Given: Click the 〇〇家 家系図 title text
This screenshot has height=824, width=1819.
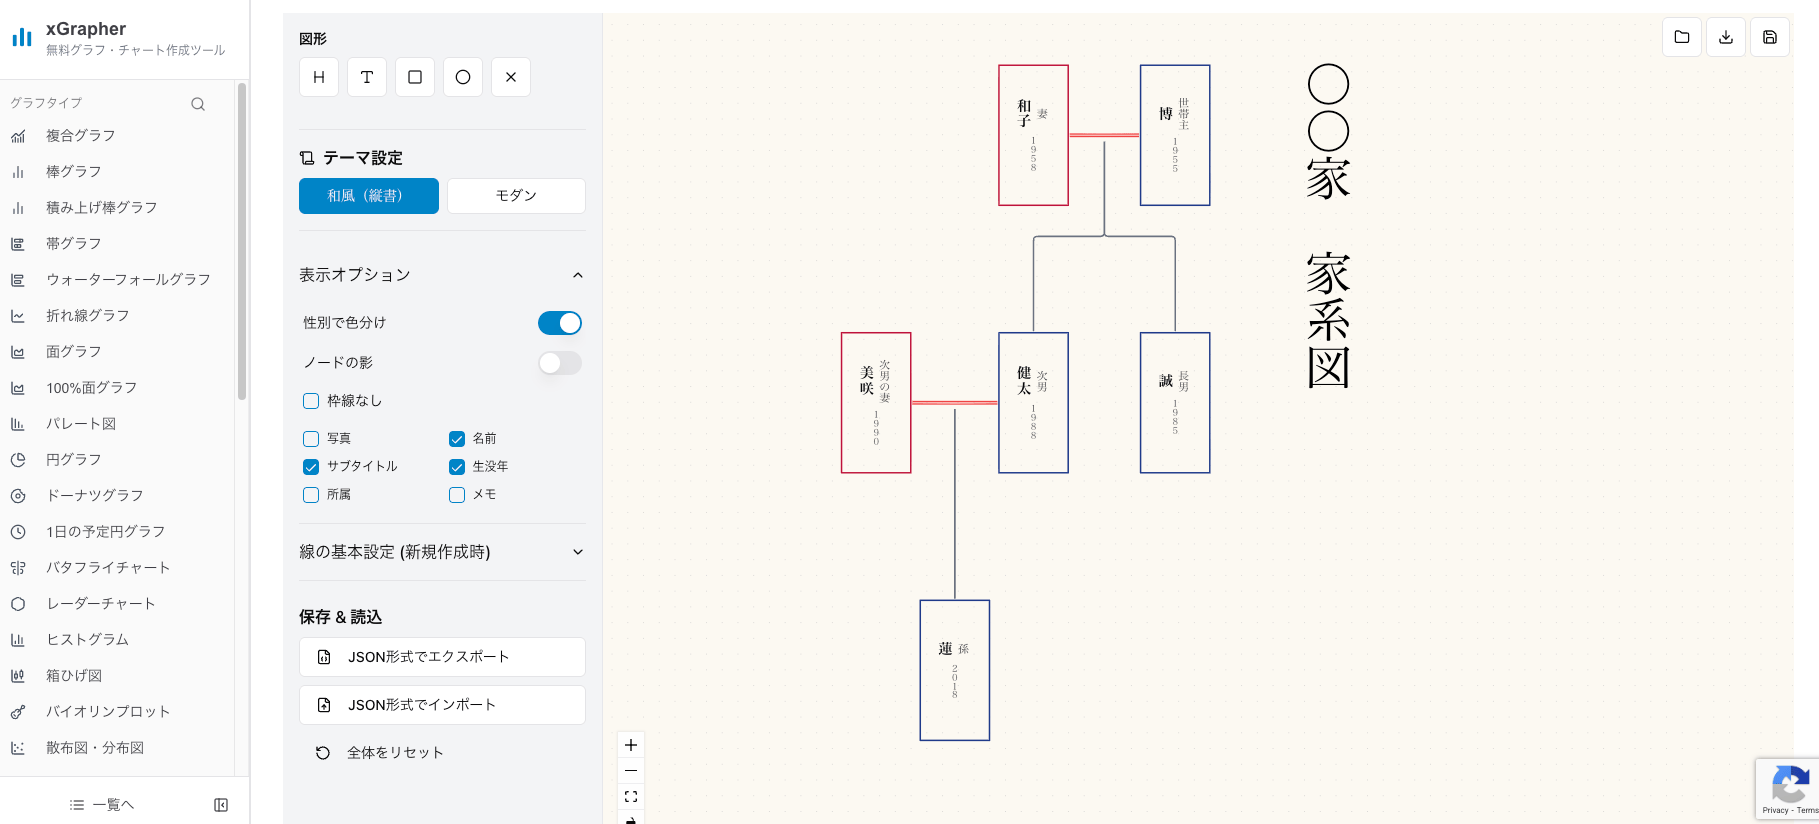Looking at the screenshot, I should point(1329,227).
